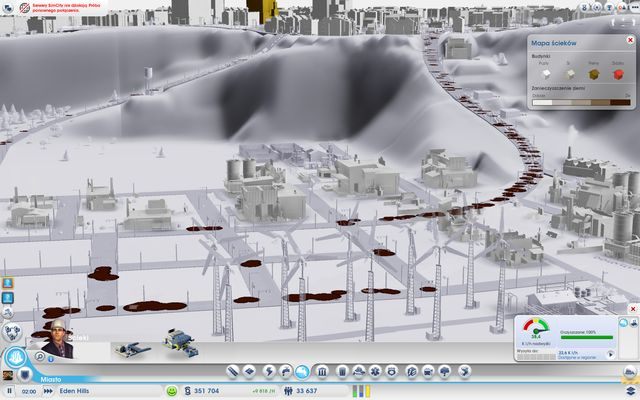The height and width of the screenshot is (400, 640).
Task: Click the bulldozer demolish tool
Action: tap(630, 372)
